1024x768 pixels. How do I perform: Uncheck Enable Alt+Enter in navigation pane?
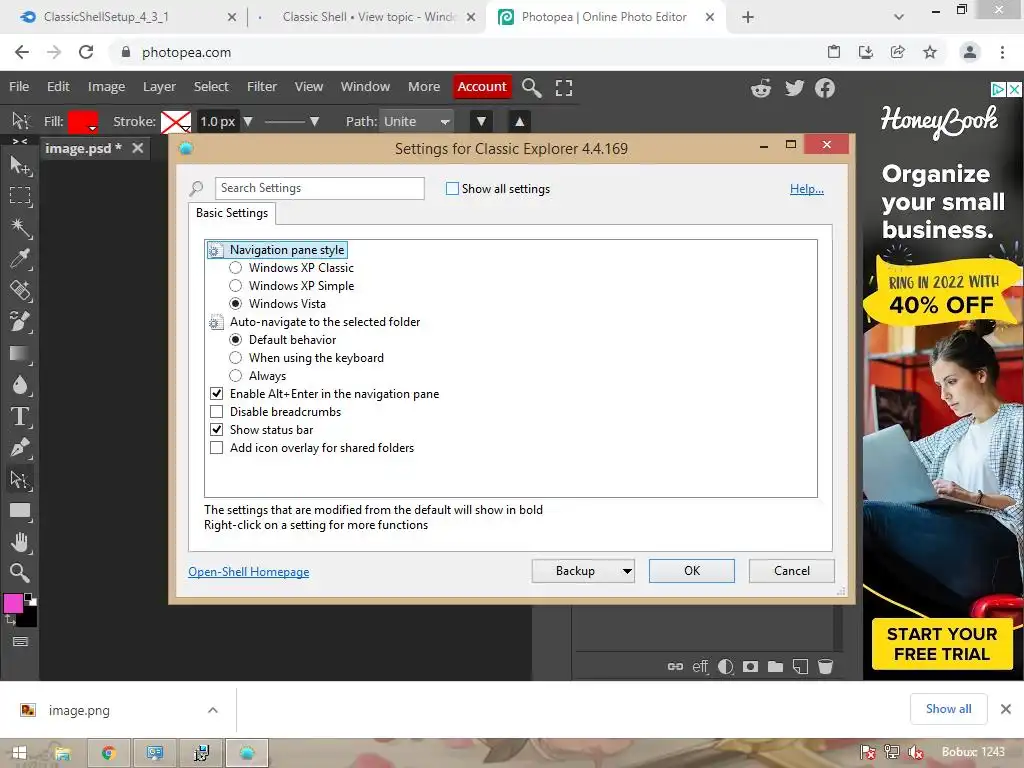click(x=216, y=394)
